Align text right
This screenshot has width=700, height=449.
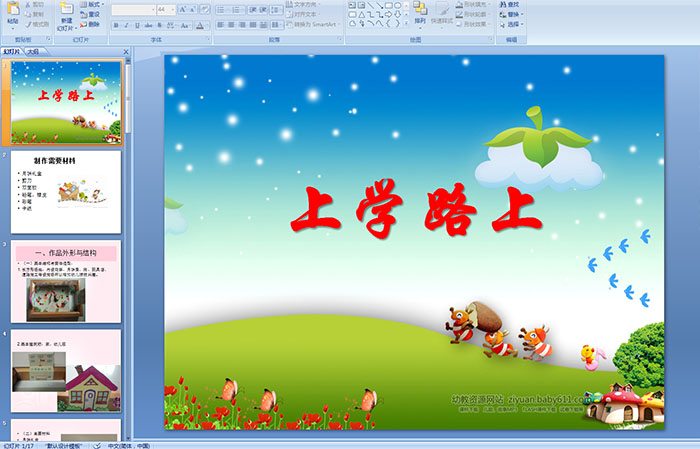242,25
